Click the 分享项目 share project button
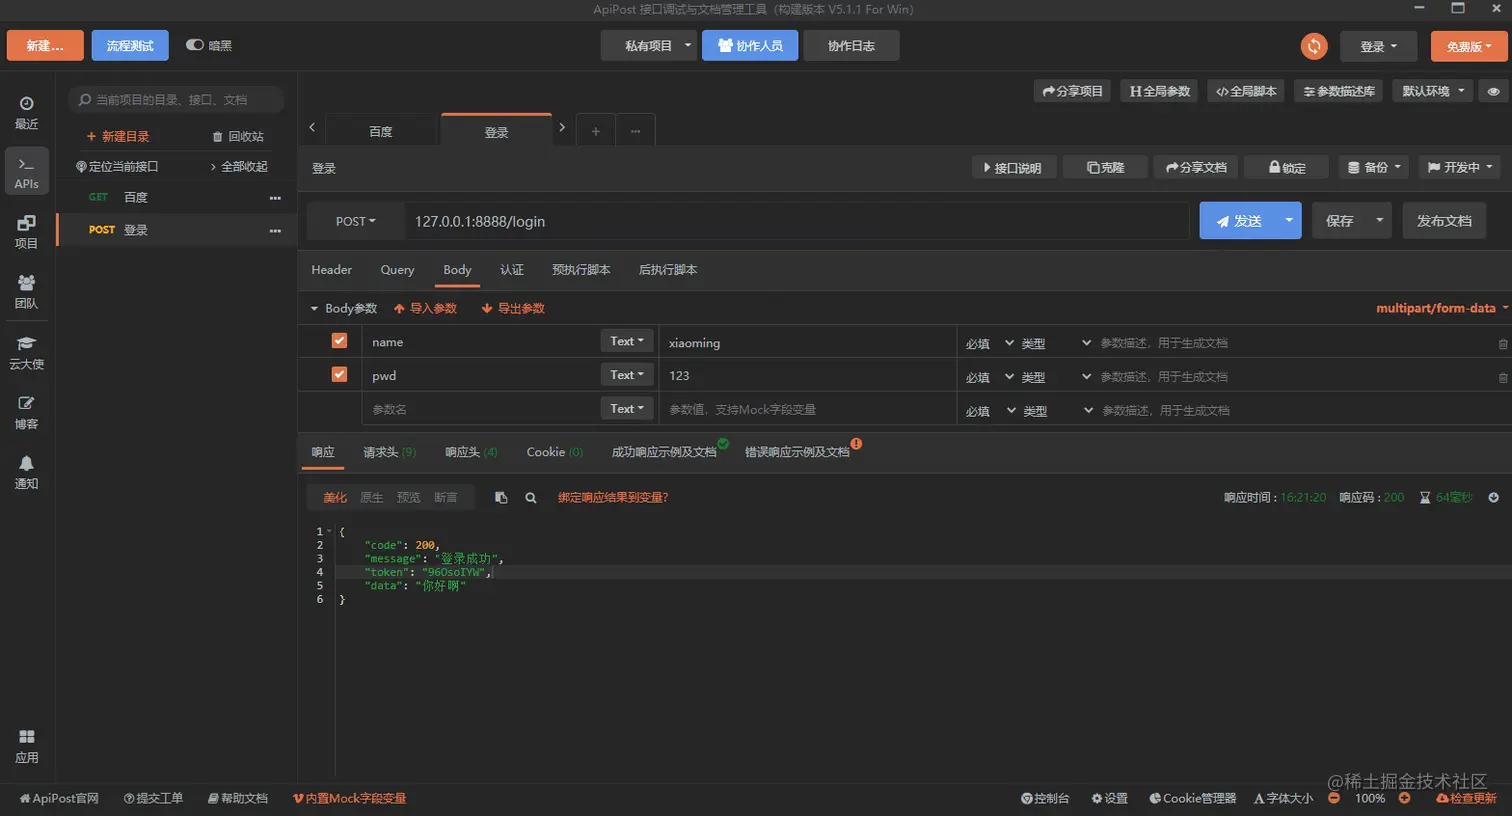This screenshot has width=1512, height=816. tap(1072, 91)
